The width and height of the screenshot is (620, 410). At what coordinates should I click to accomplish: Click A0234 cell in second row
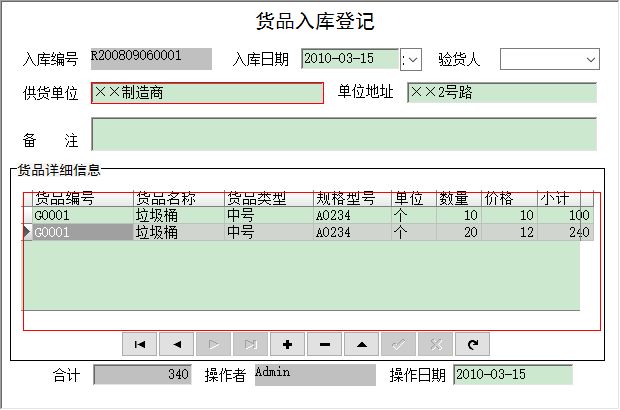(352, 232)
